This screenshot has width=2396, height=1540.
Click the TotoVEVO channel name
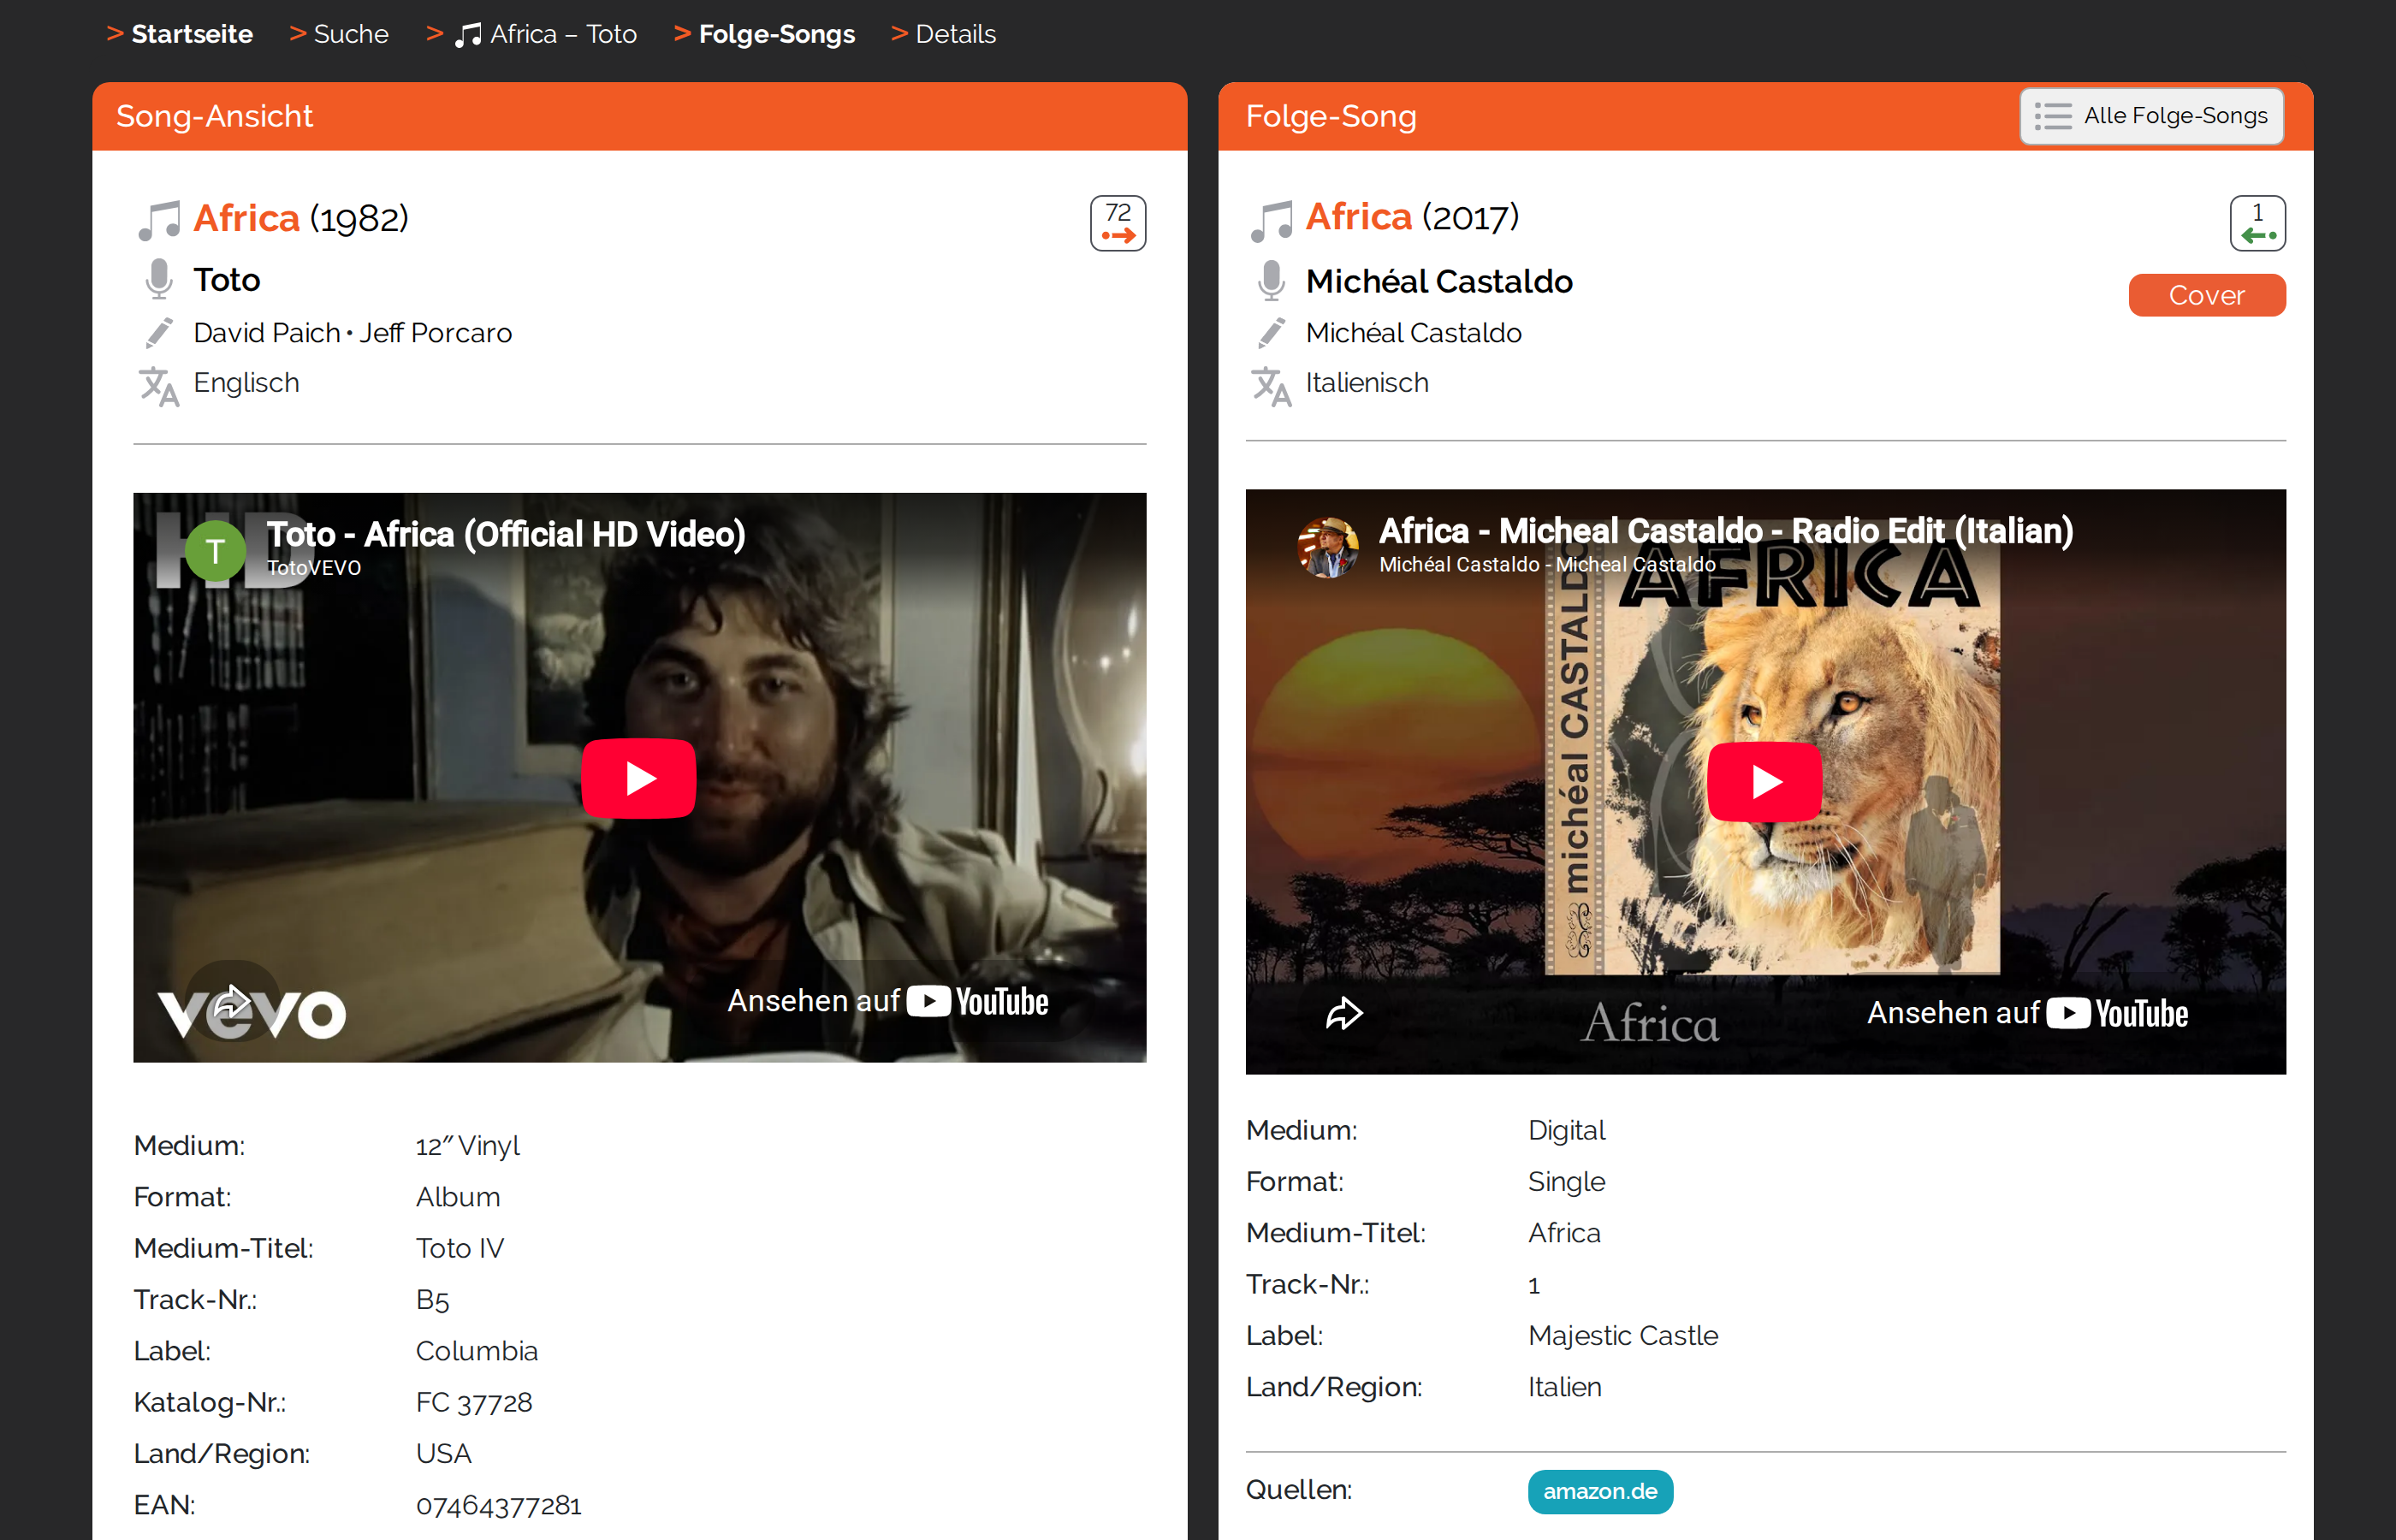pyautogui.click(x=313, y=568)
